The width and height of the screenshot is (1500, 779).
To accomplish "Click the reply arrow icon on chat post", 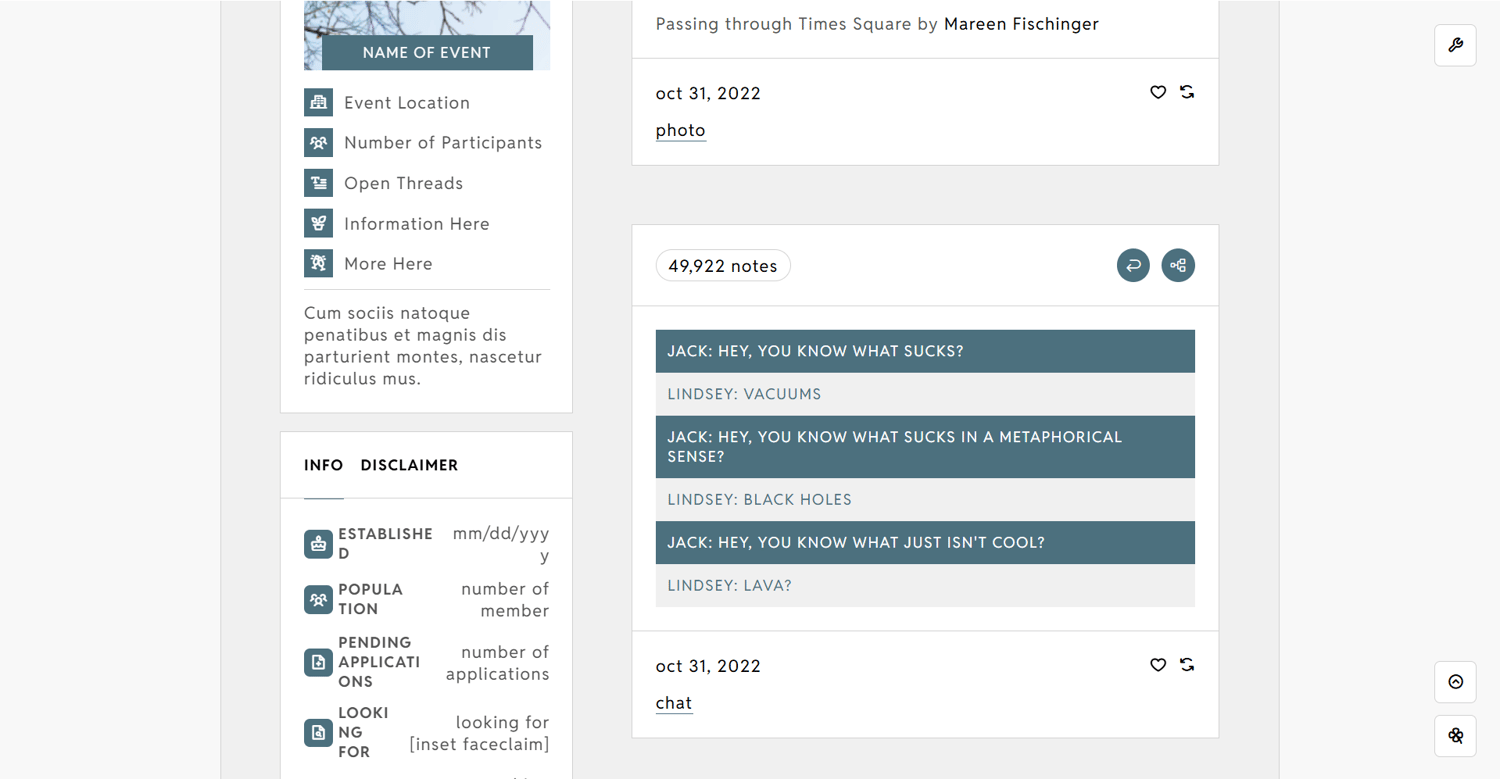I will 1133,265.
